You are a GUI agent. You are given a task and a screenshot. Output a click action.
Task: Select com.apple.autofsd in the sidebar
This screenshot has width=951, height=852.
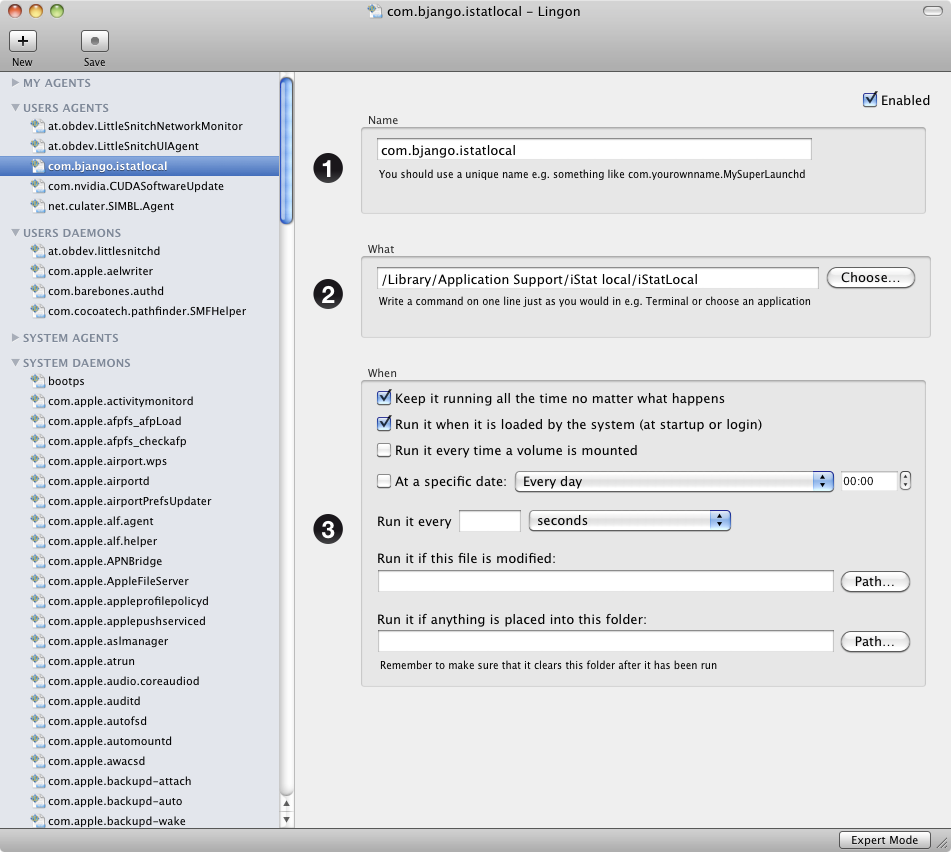click(139, 721)
